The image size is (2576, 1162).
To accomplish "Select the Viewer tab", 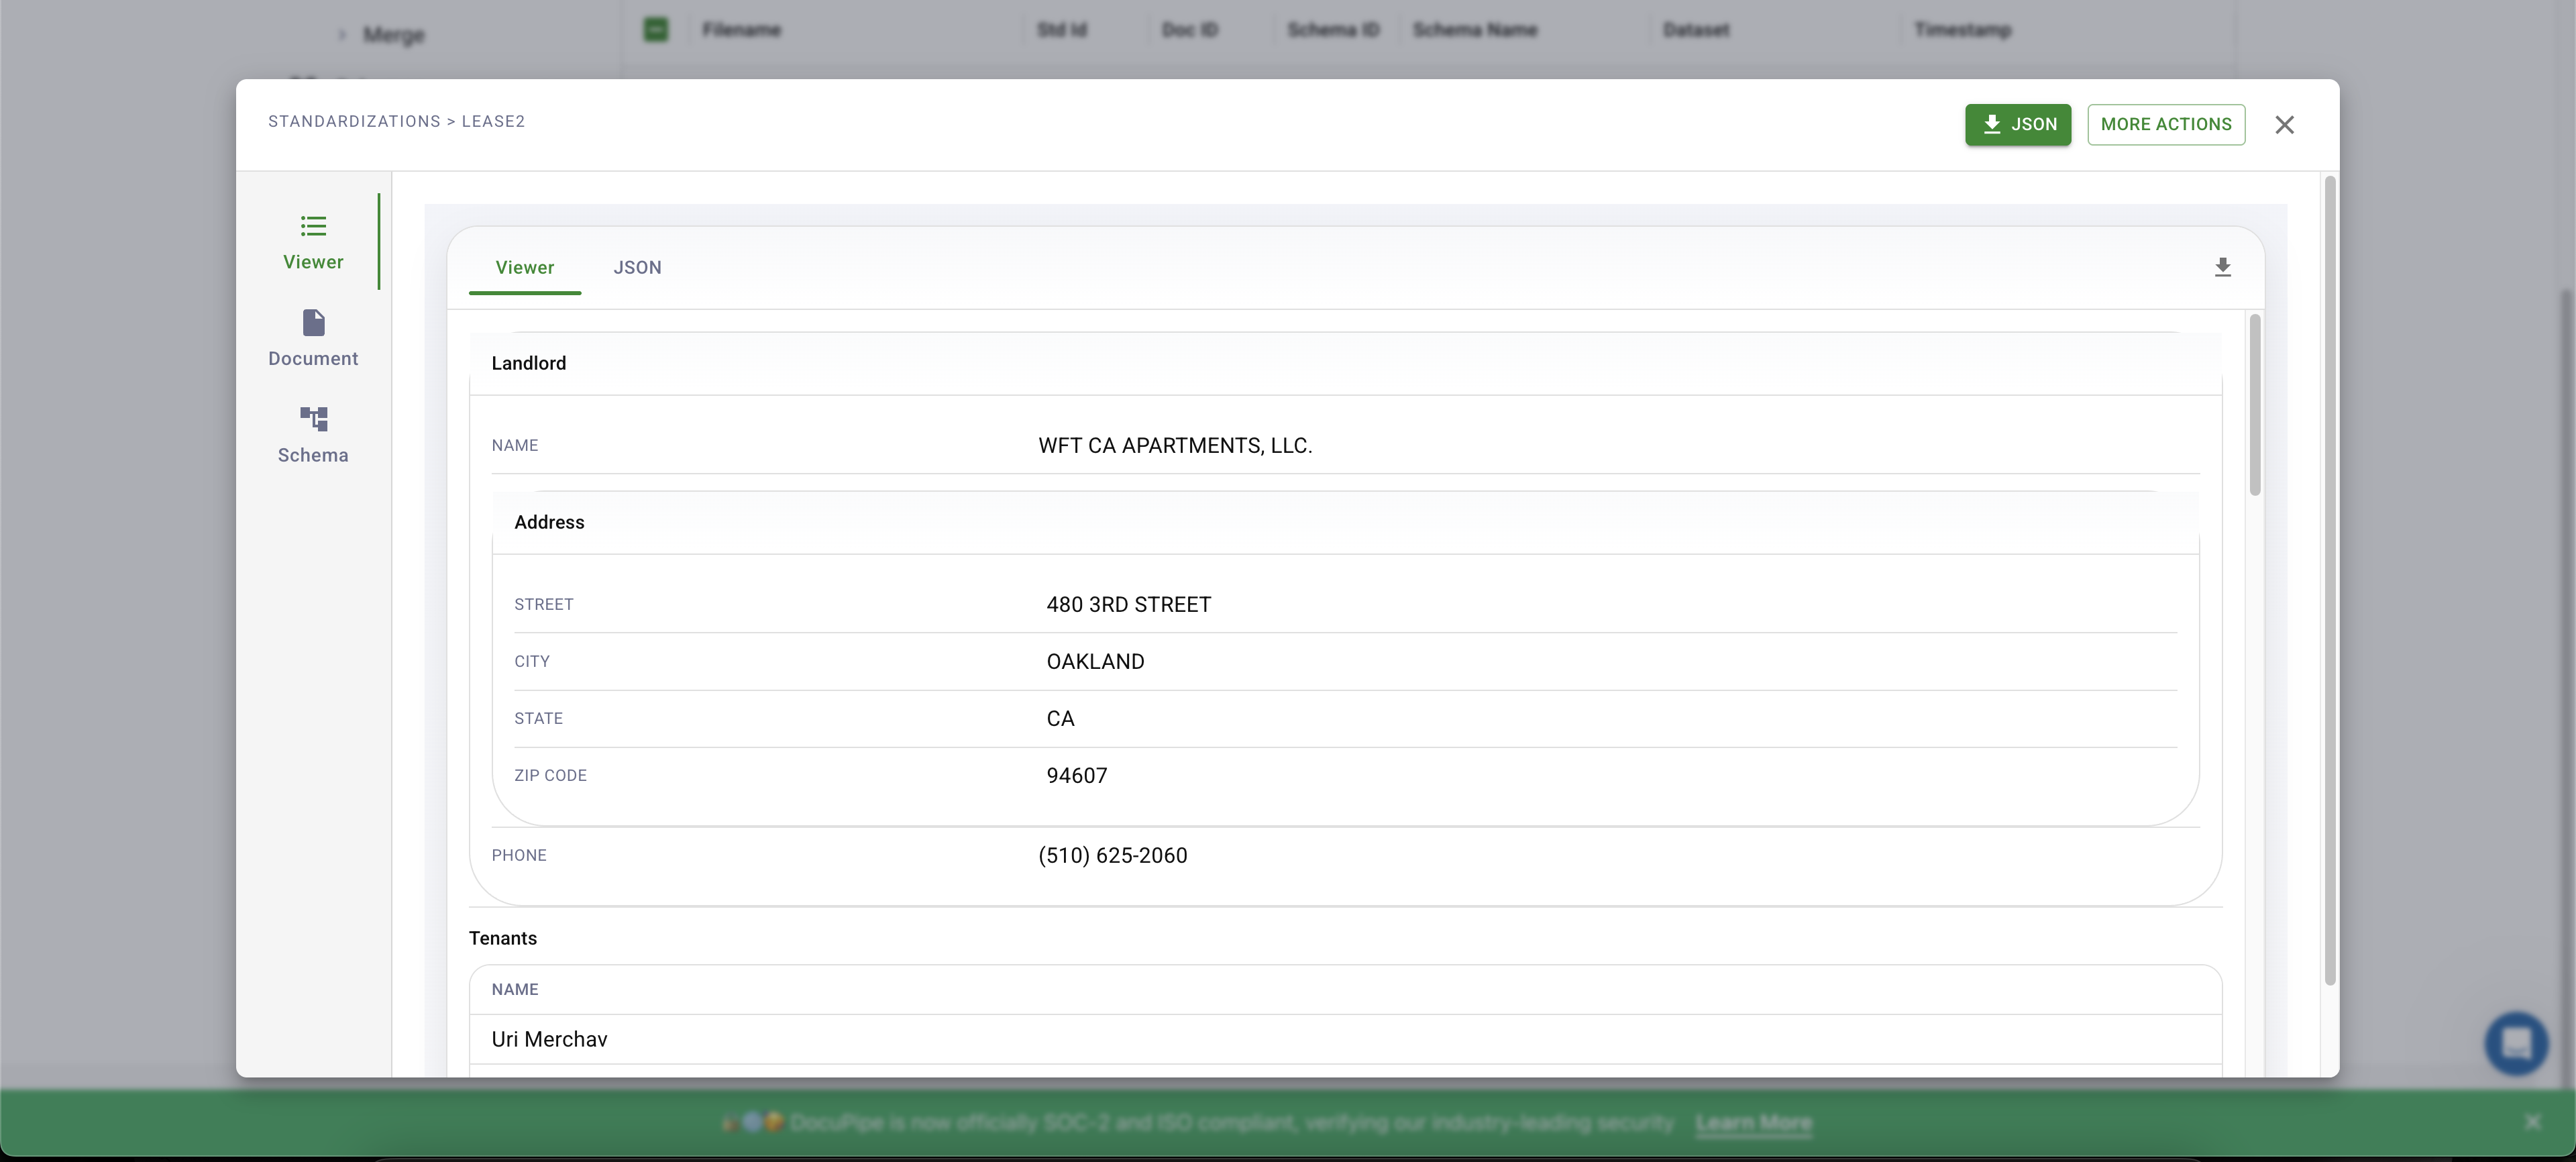I will (524, 268).
